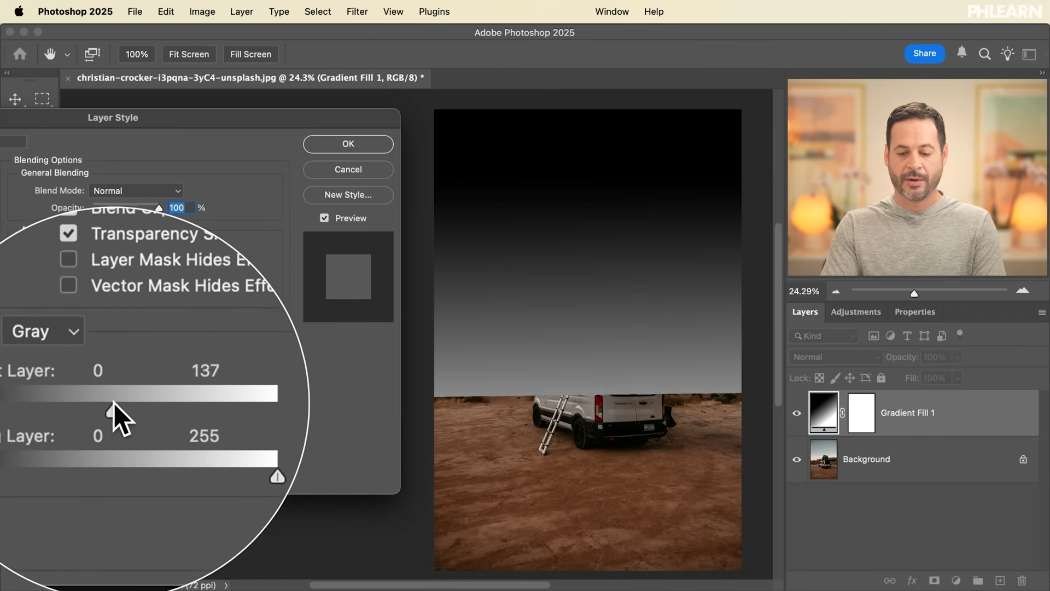Screen dimensions: 1050x591
Task: Toggle the Preview checkbox in Layer Style
Action: tap(324, 218)
